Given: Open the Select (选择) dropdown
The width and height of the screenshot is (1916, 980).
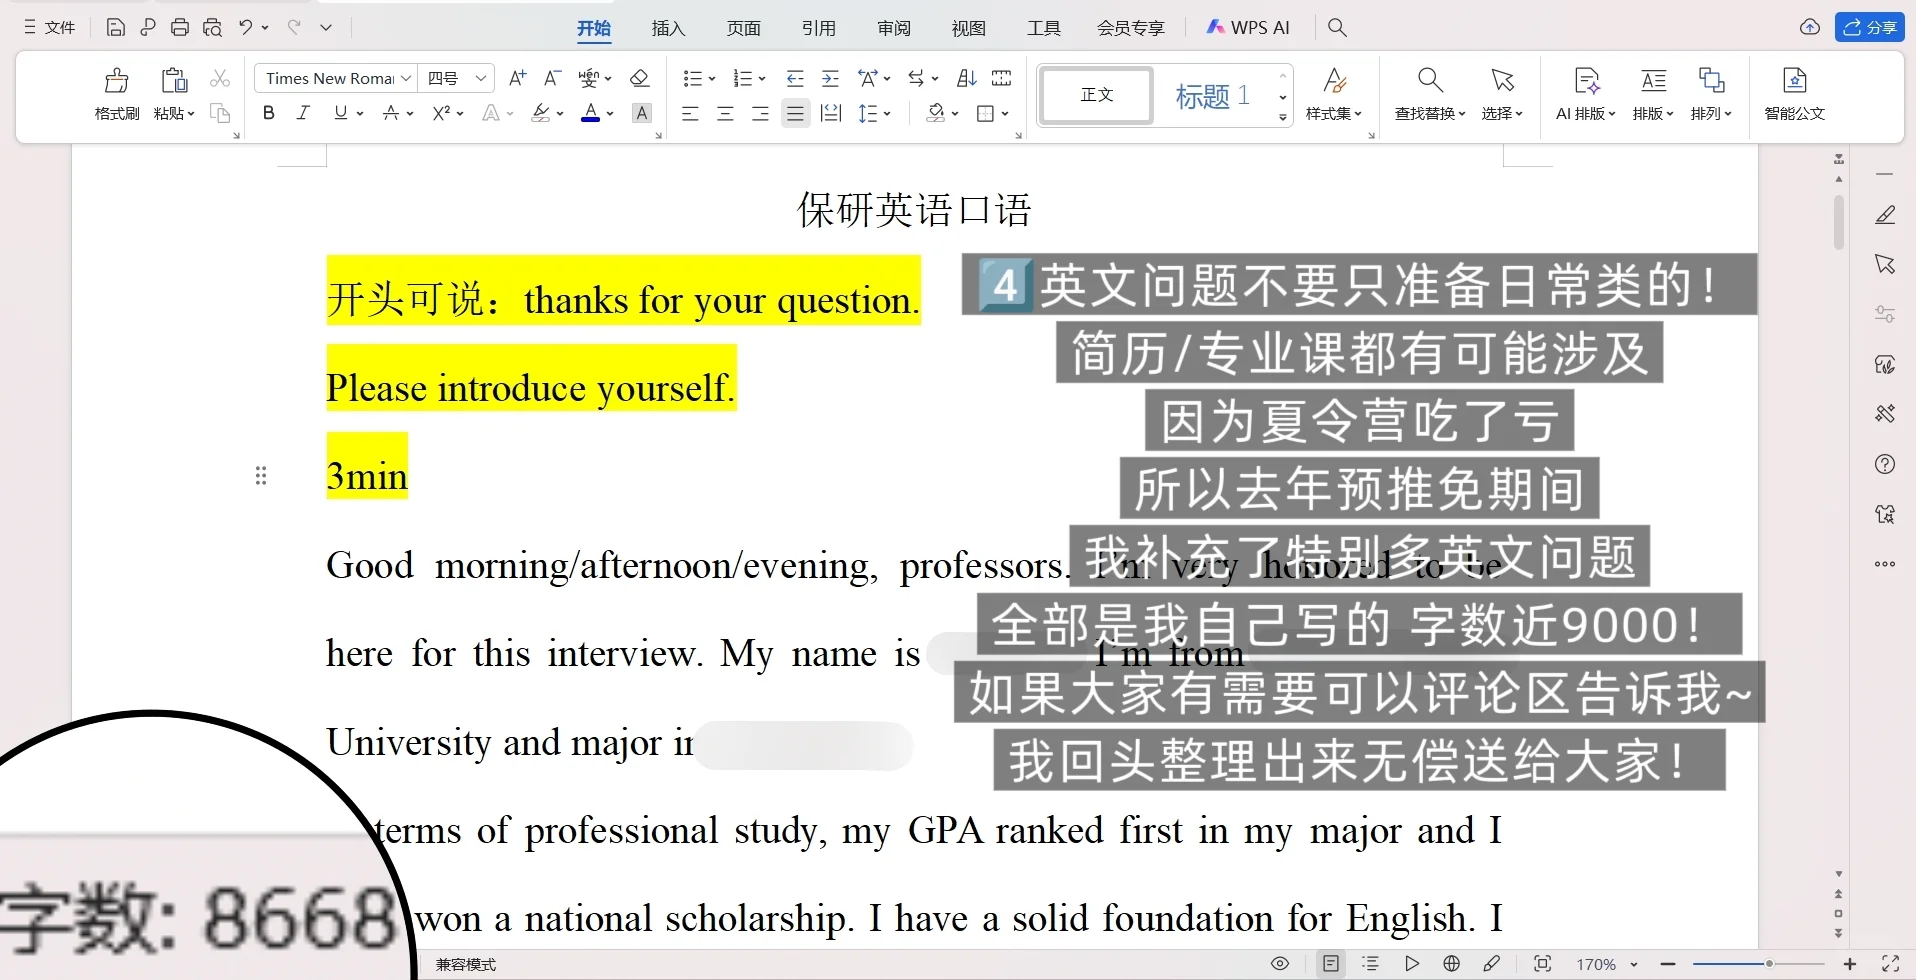Looking at the screenshot, I should coord(1502,95).
